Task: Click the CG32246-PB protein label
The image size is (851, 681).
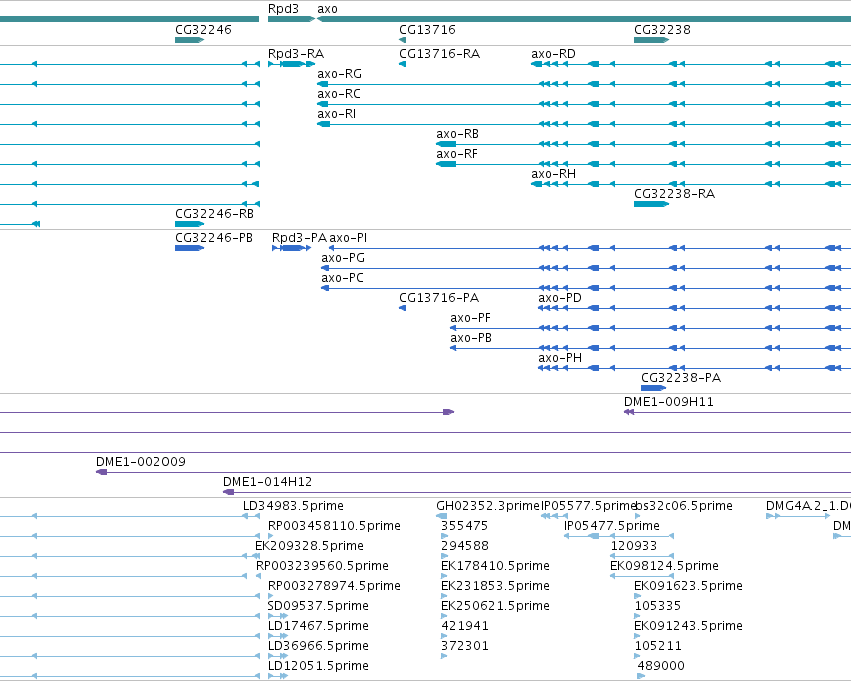Action: pyautogui.click(x=213, y=238)
